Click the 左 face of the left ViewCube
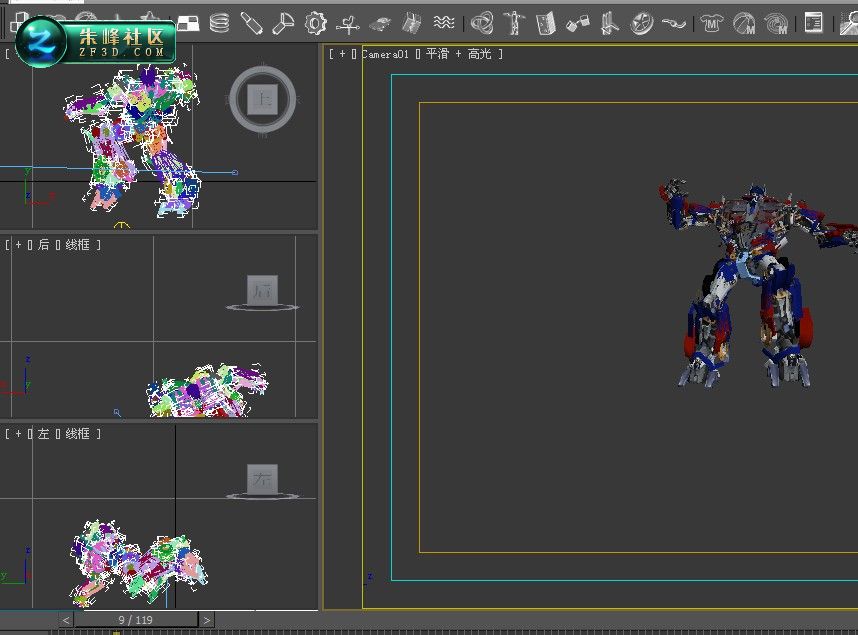Screen dimensions: 858x635 (x=263, y=479)
